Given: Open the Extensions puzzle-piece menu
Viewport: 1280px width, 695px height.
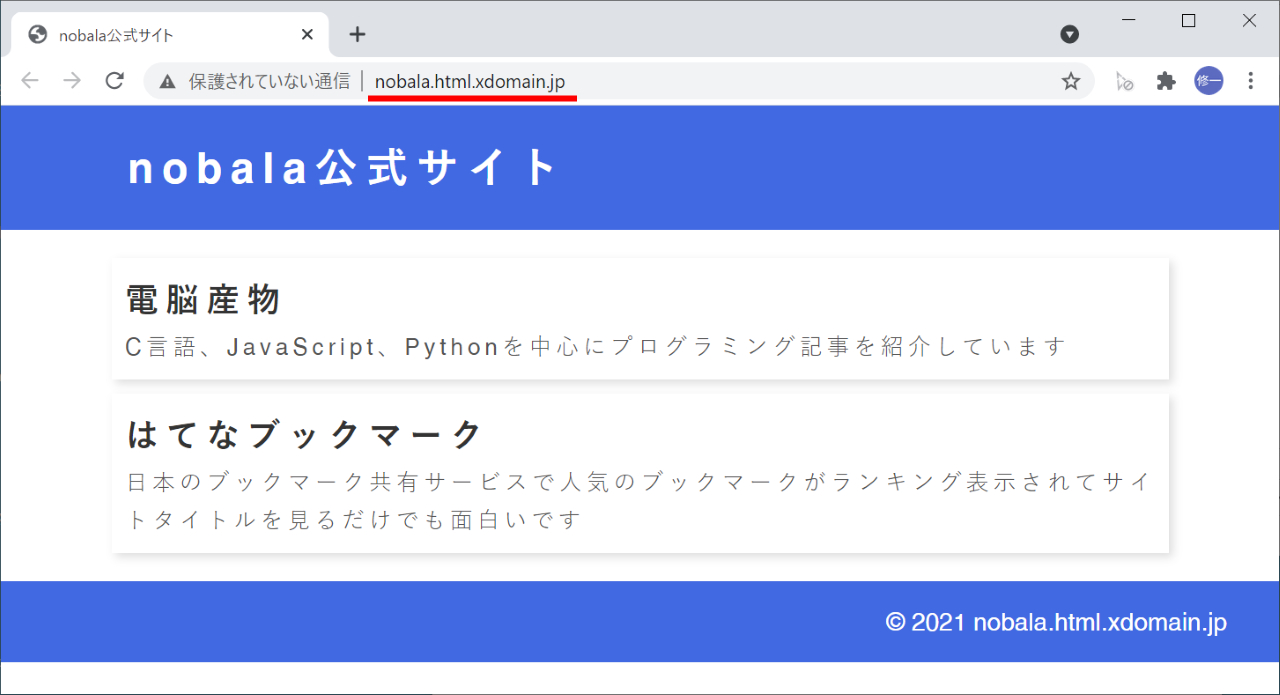Looking at the screenshot, I should click(x=1166, y=81).
